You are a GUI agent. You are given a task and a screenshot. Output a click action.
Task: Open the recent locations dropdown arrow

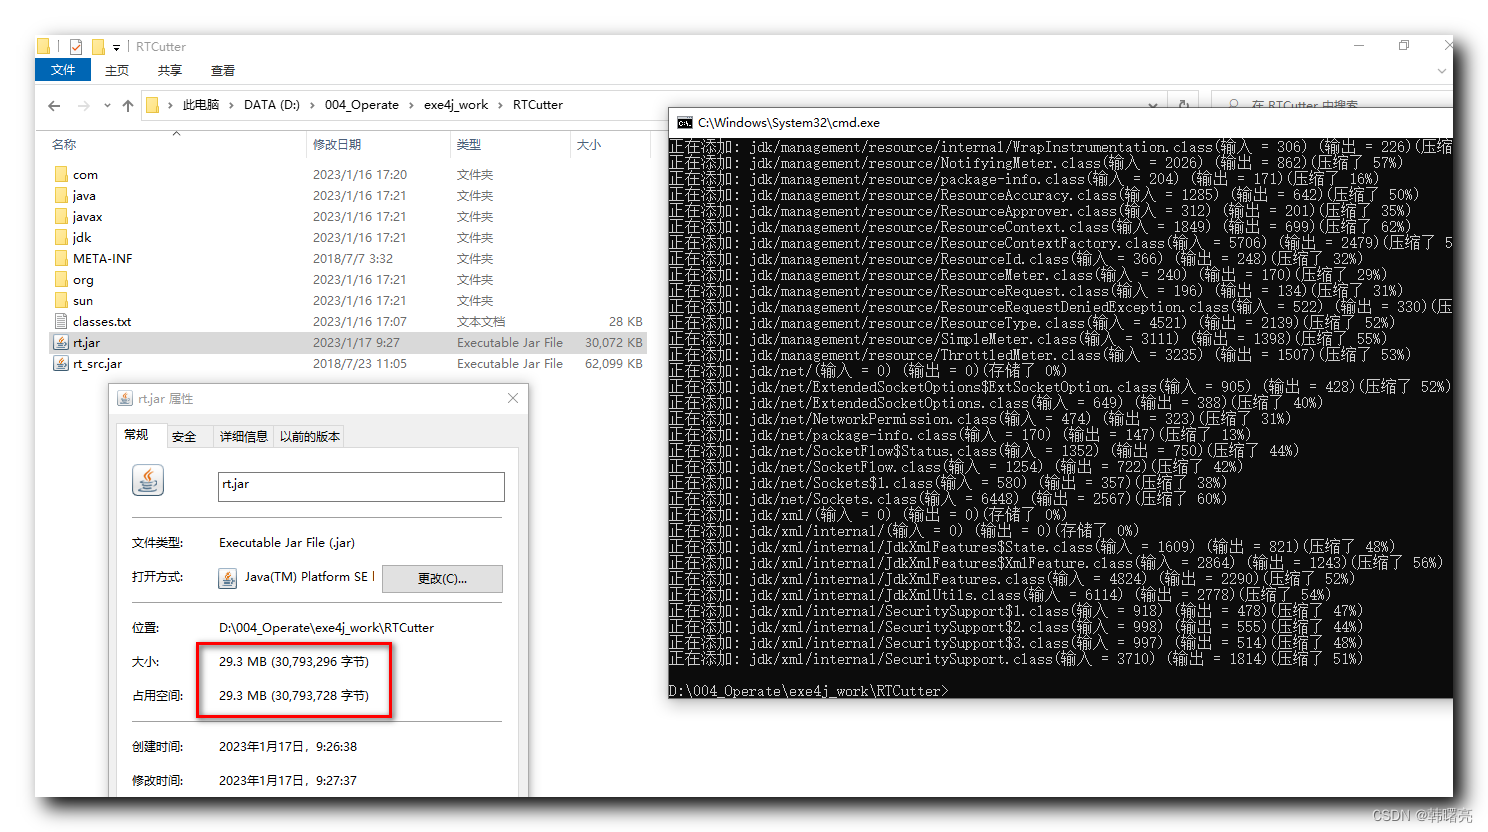[106, 105]
